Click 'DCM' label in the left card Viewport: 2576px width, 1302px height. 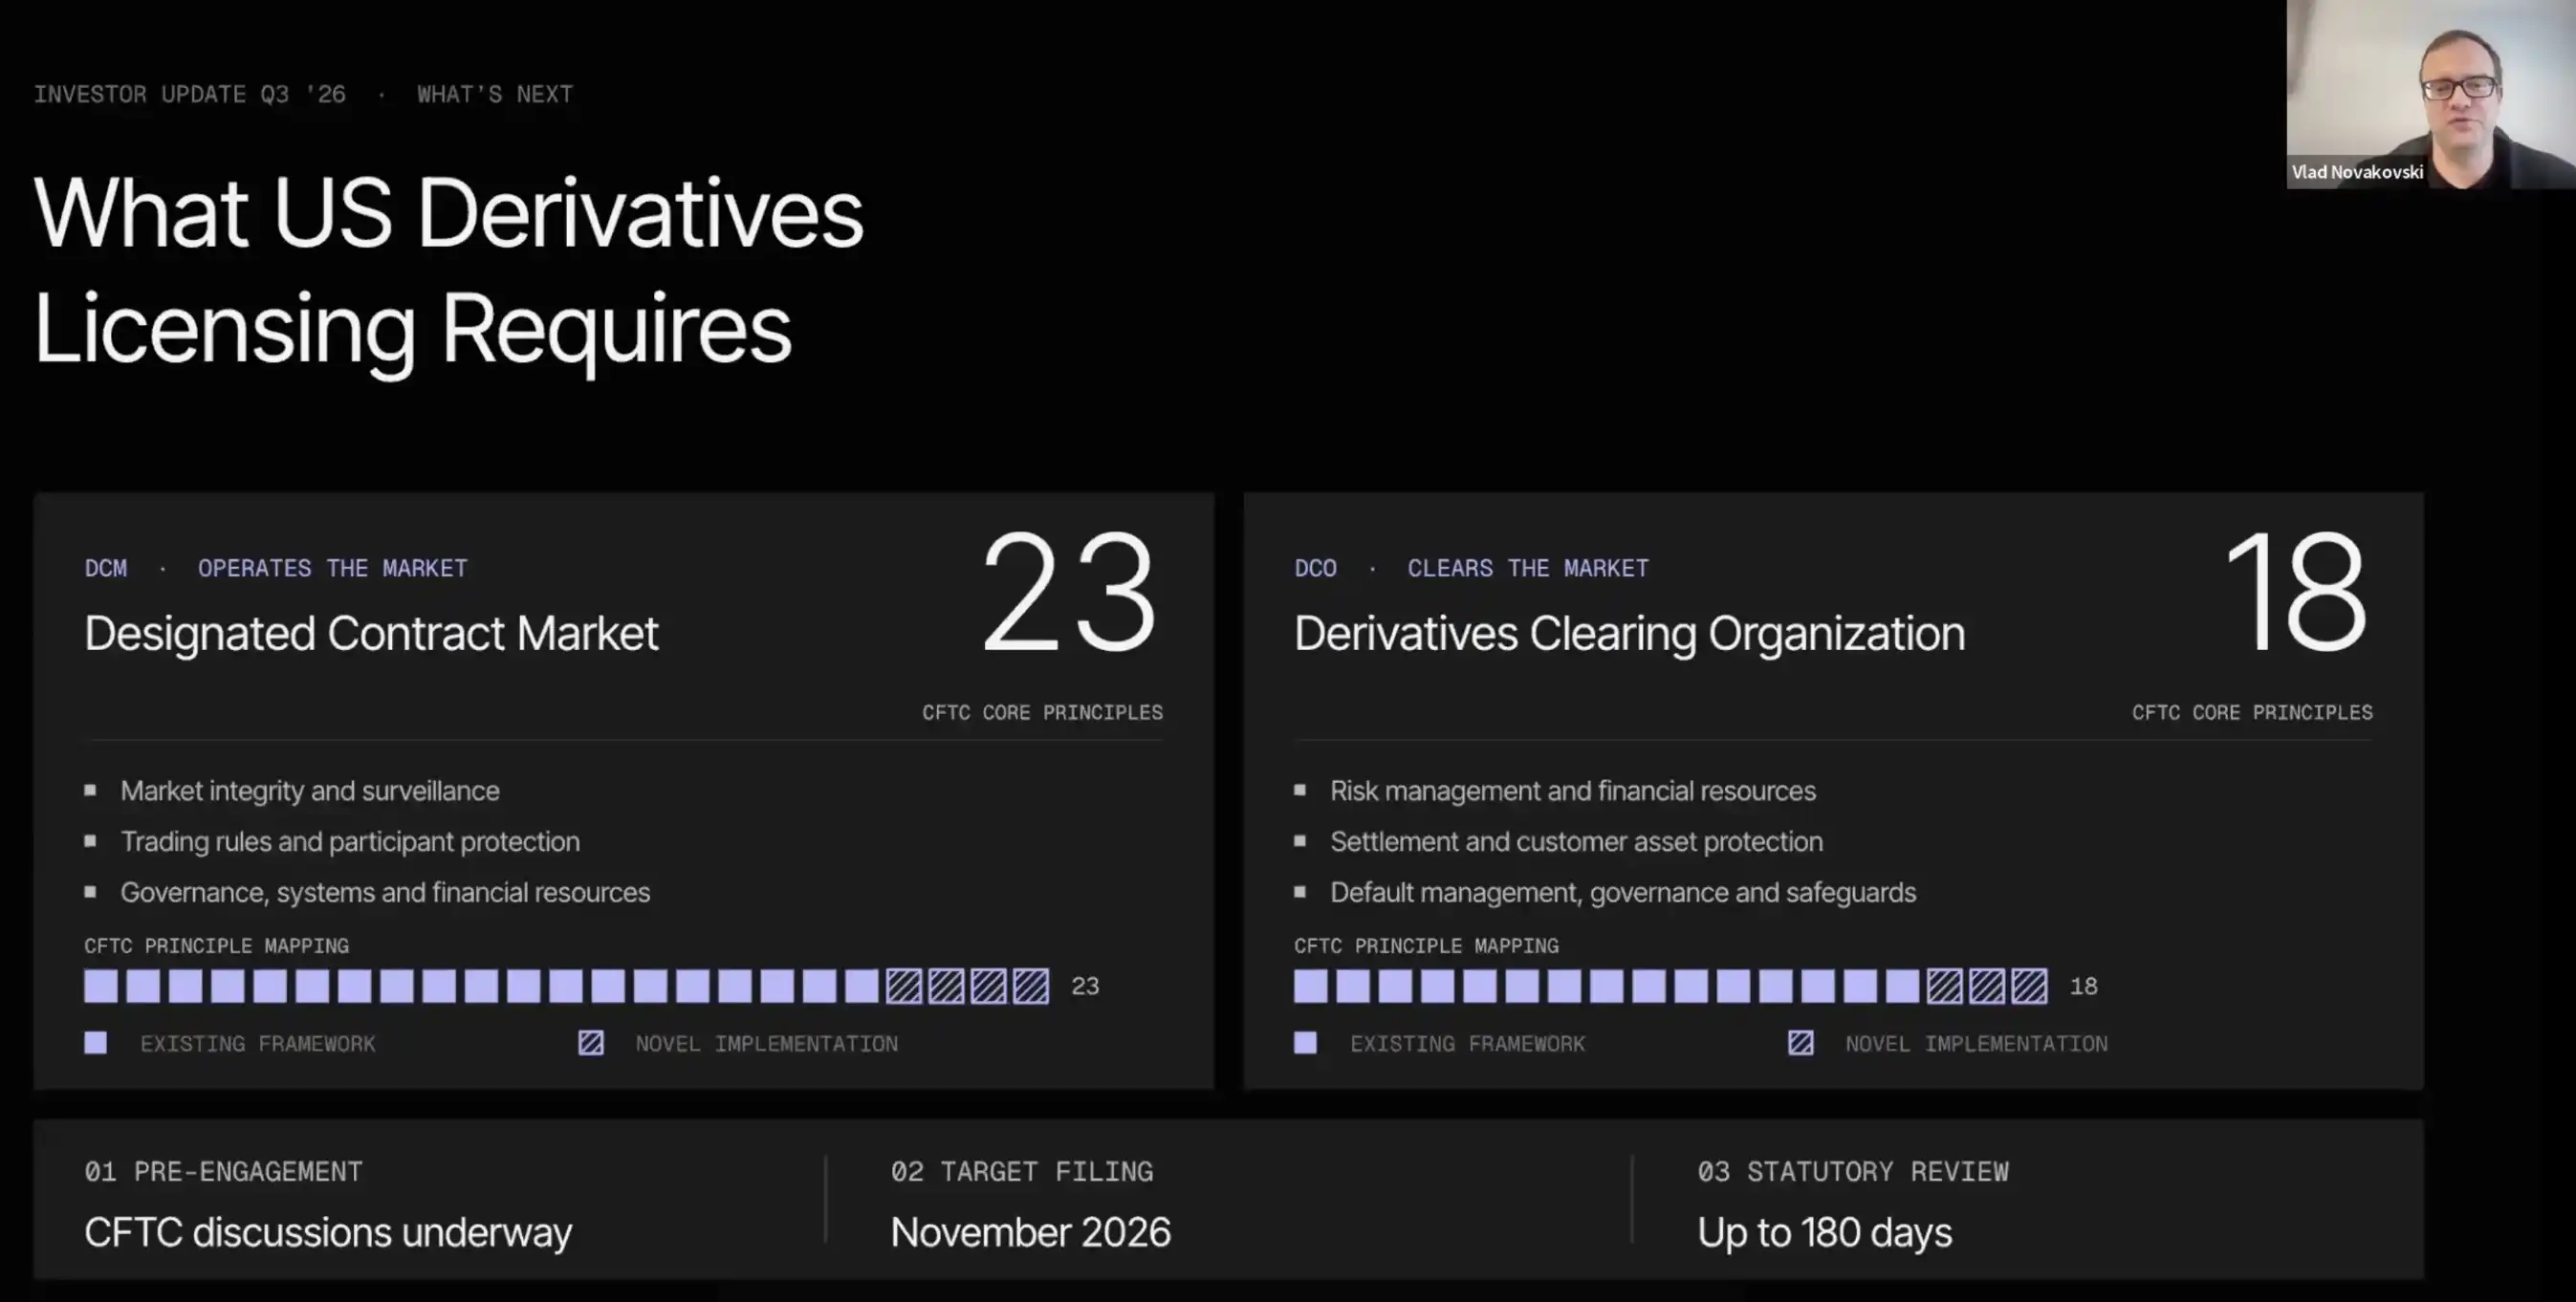(x=106, y=568)
